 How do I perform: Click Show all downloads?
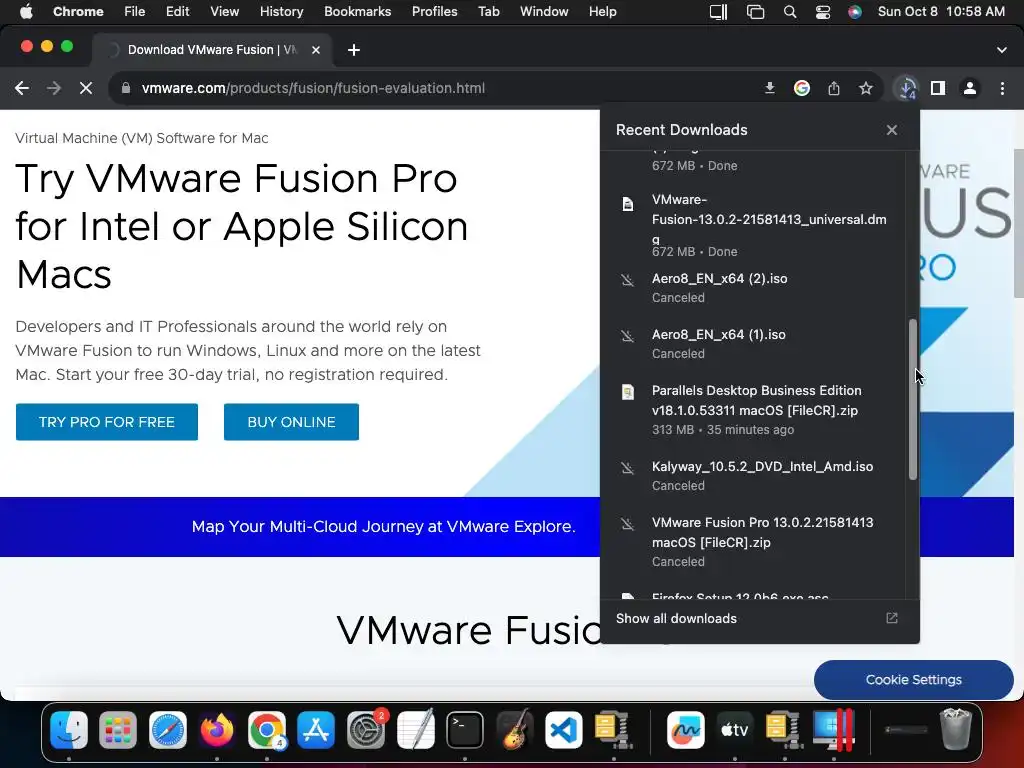676,618
